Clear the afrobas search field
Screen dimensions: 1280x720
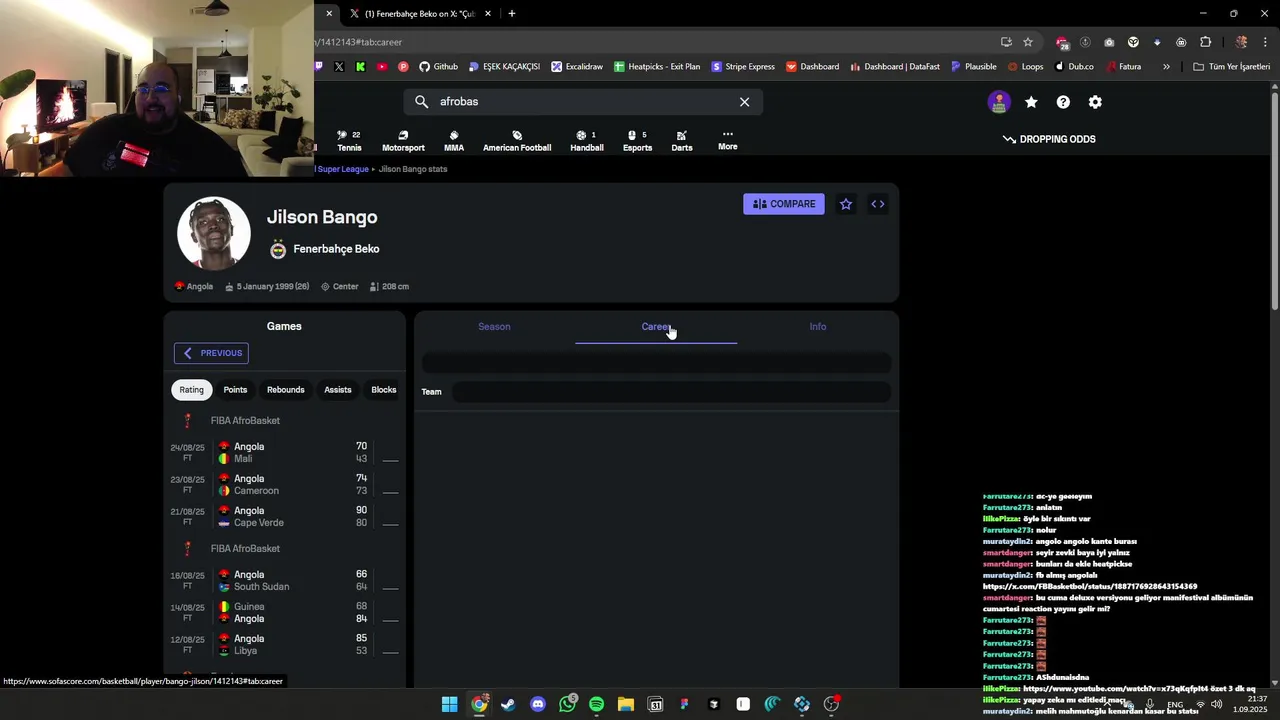(744, 102)
